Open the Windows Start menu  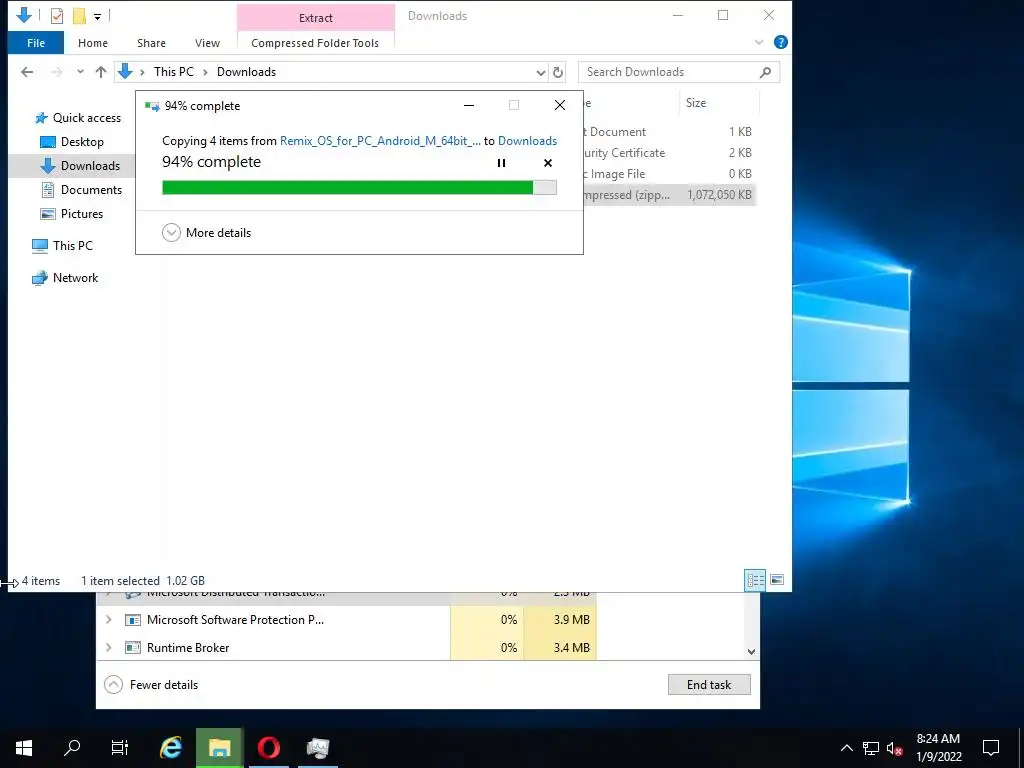tap(24, 748)
